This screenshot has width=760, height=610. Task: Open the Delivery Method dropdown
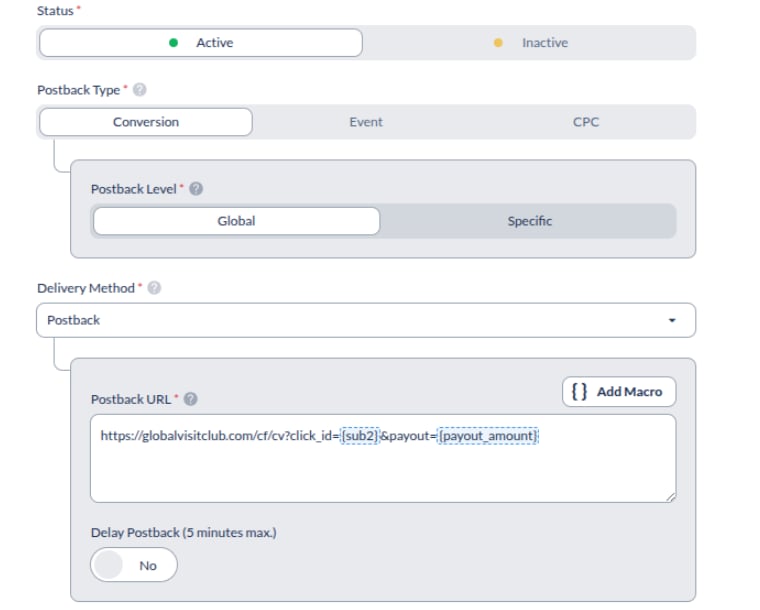(x=366, y=320)
